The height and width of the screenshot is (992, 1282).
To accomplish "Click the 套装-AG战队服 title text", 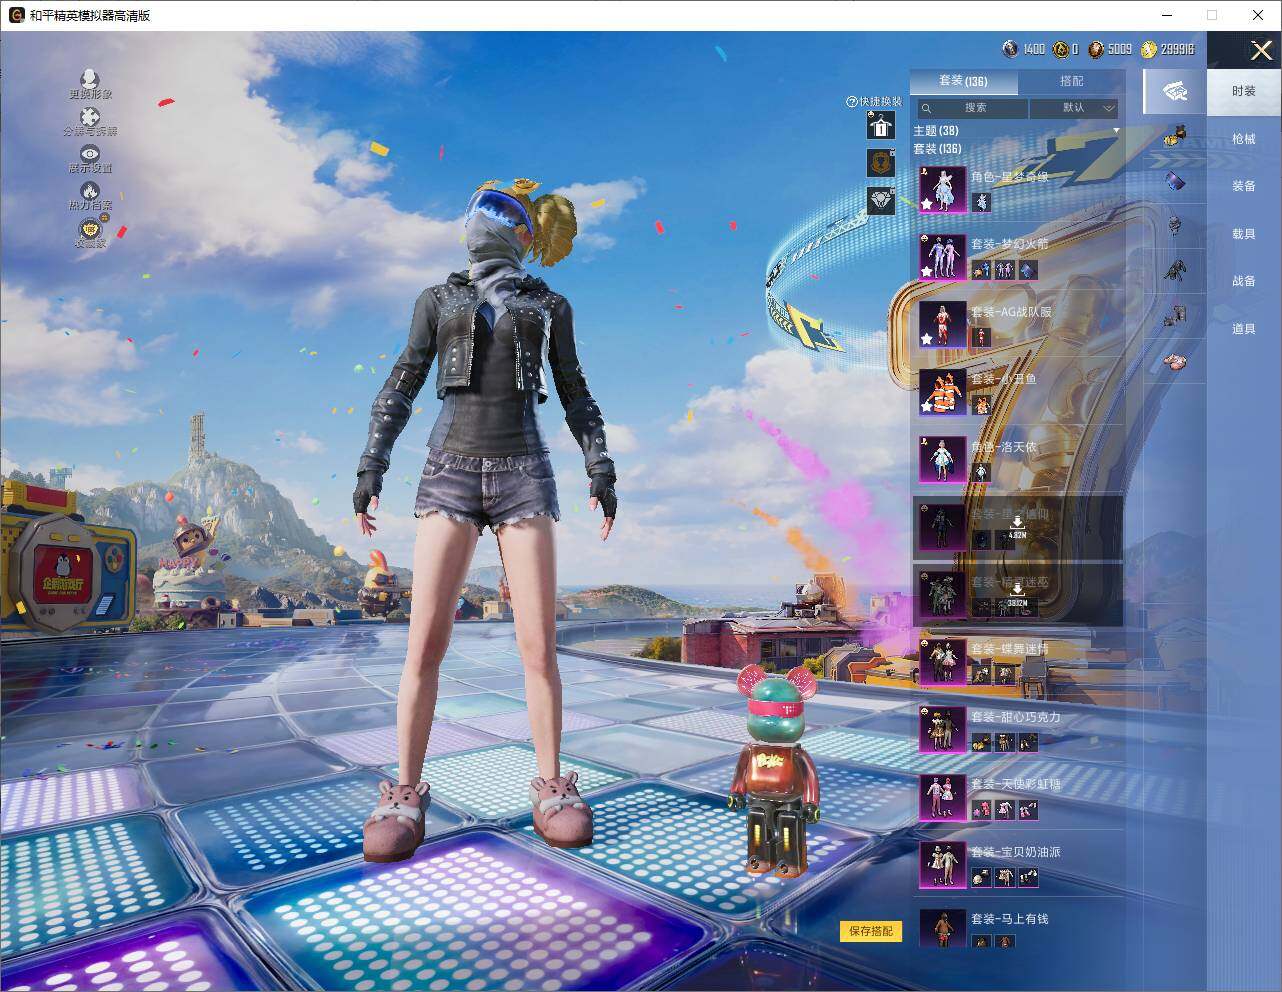I will tap(1011, 312).
